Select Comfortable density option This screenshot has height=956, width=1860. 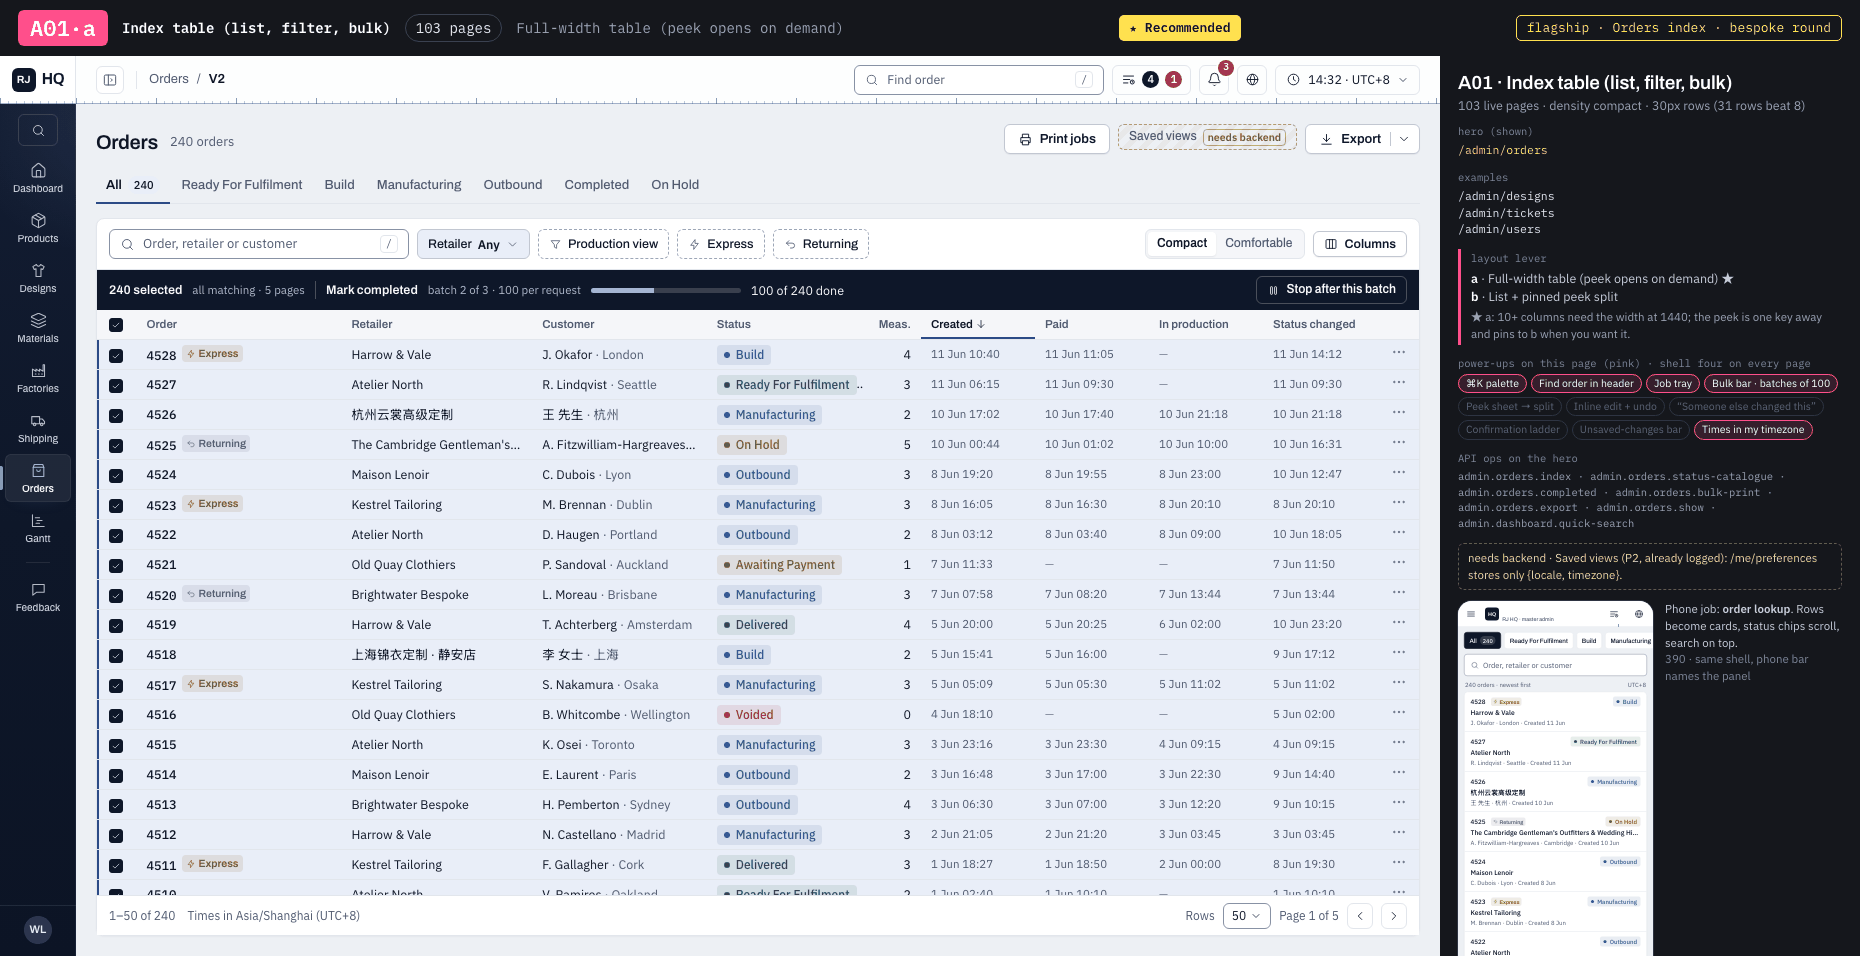[x=1258, y=243]
